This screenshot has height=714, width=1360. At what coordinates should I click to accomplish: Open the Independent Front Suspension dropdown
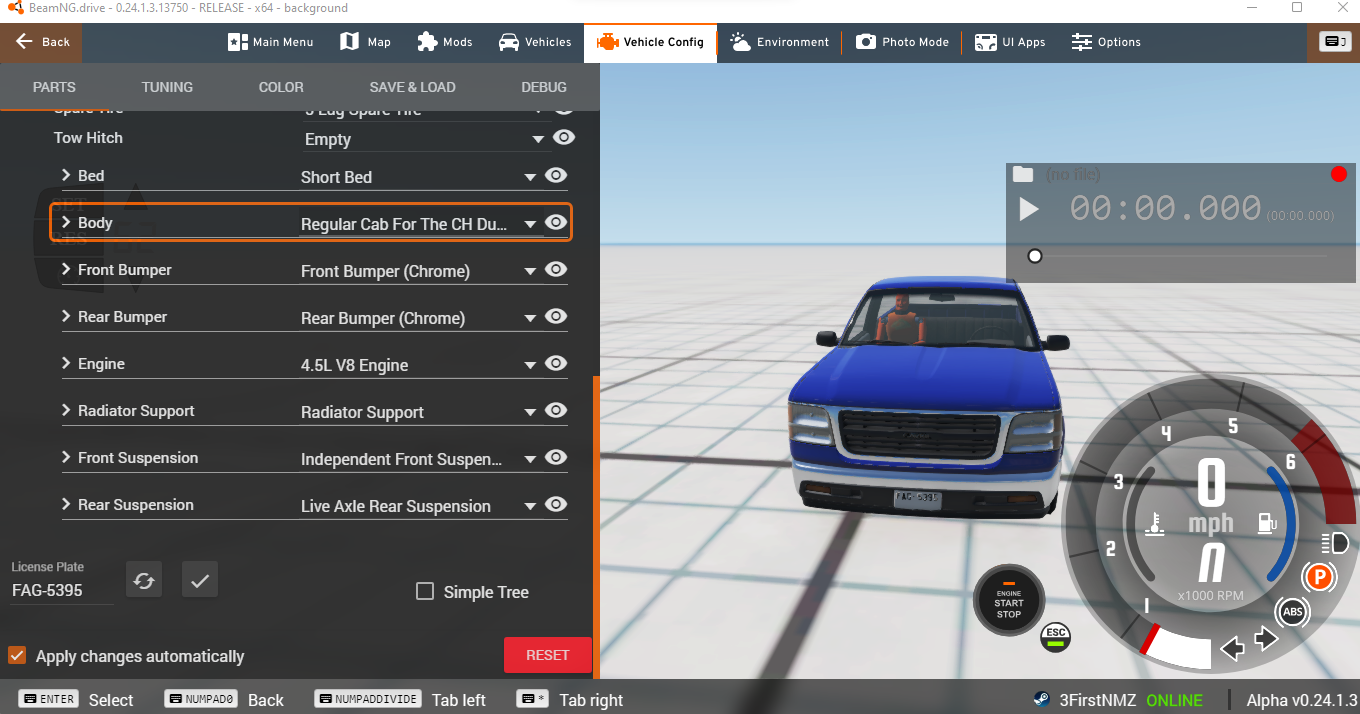pos(419,459)
